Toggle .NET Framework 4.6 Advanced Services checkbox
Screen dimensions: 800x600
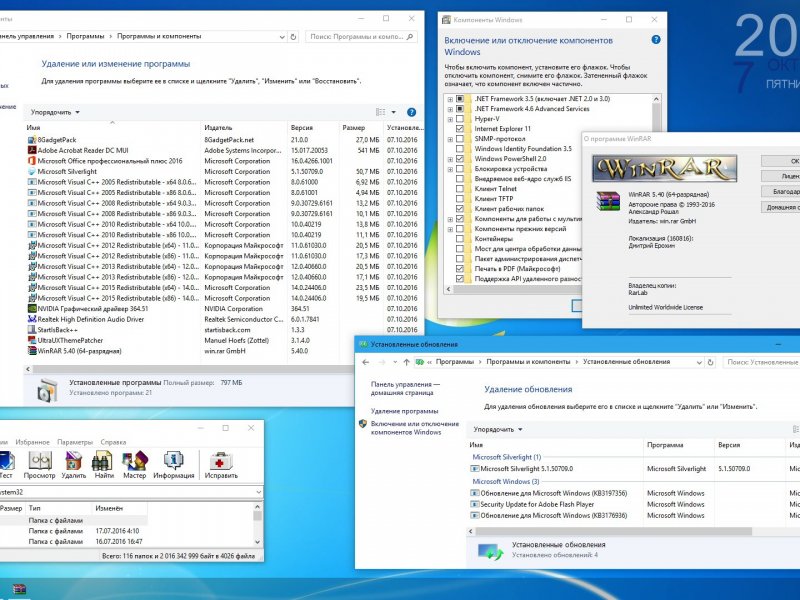tap(460, 109)
